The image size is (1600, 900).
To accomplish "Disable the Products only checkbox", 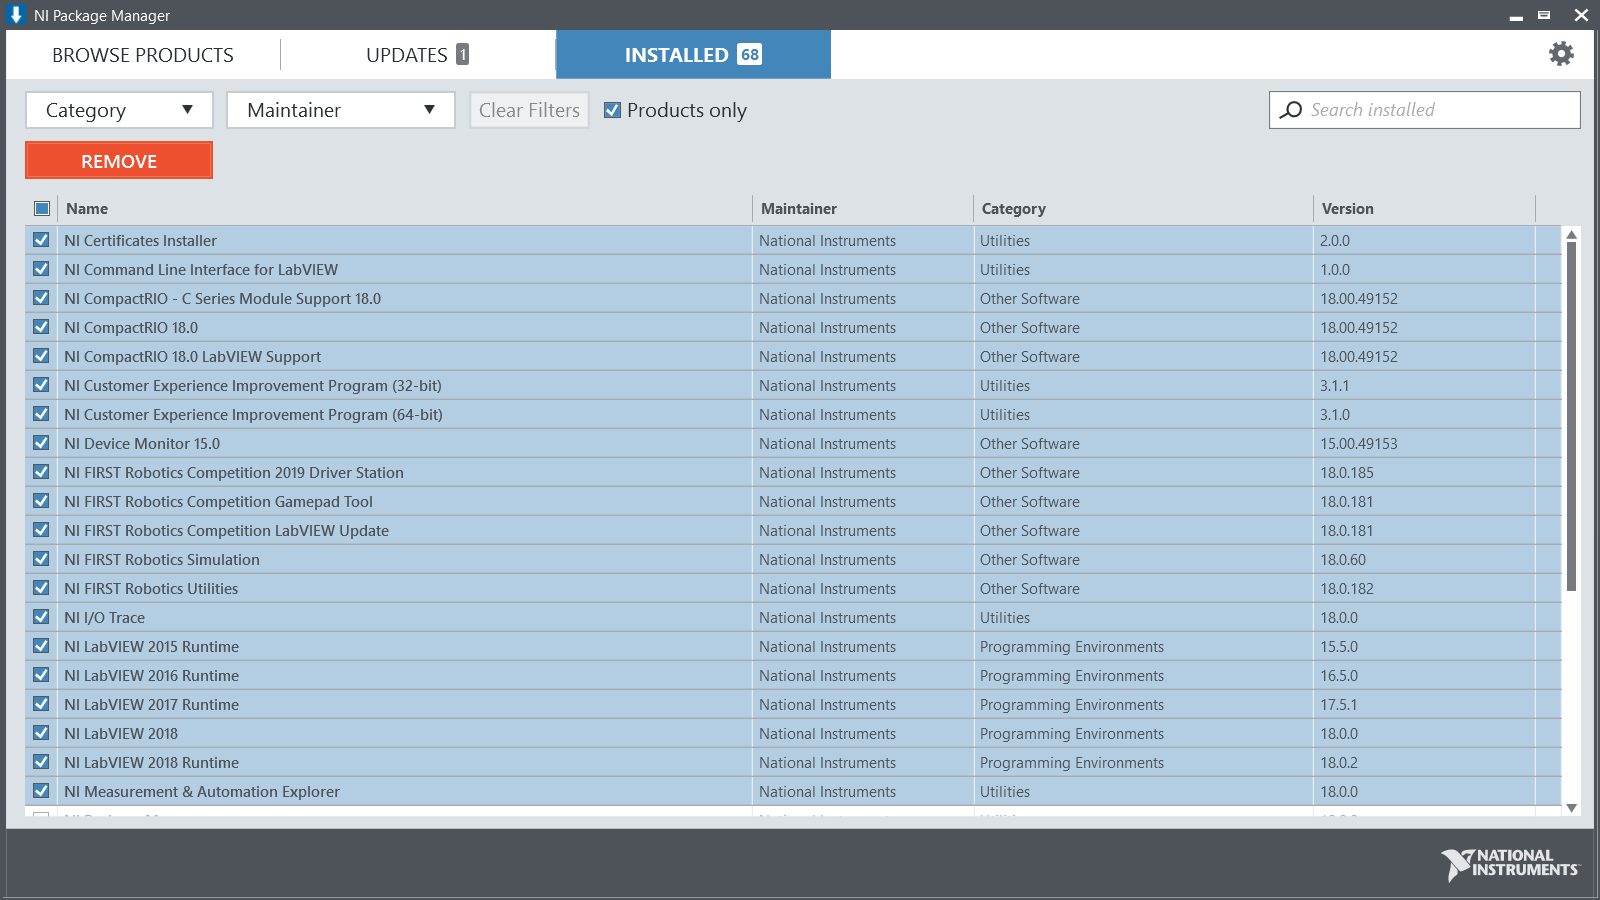I will point(613,110).
